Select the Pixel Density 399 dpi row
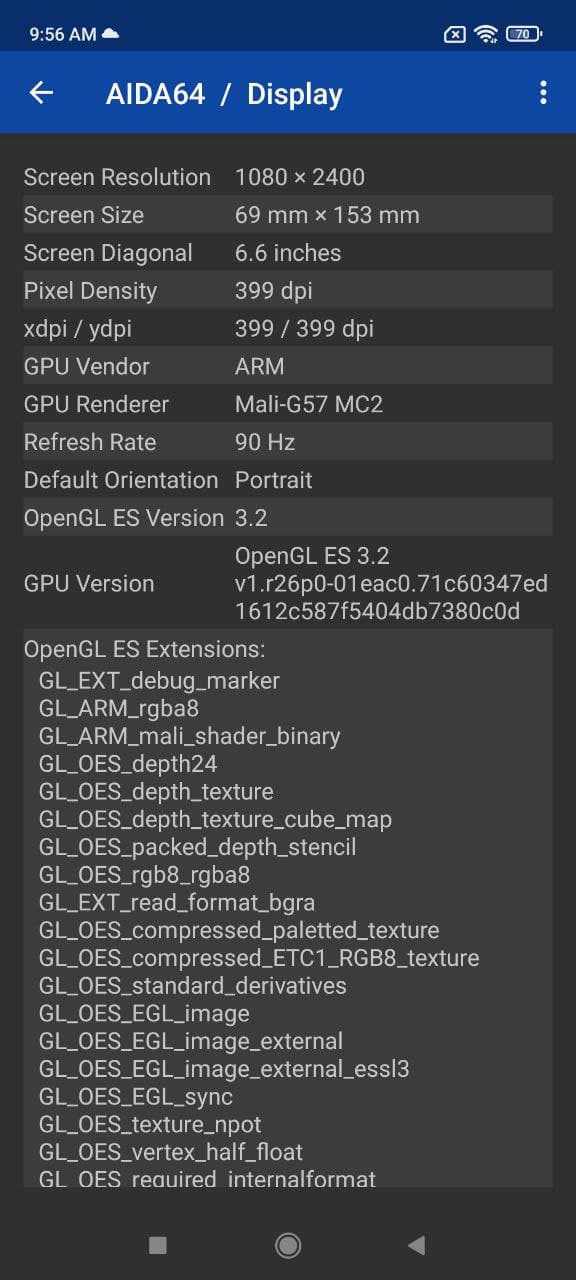Screen dimensions: 576x1280 click(x=288, y=291)
